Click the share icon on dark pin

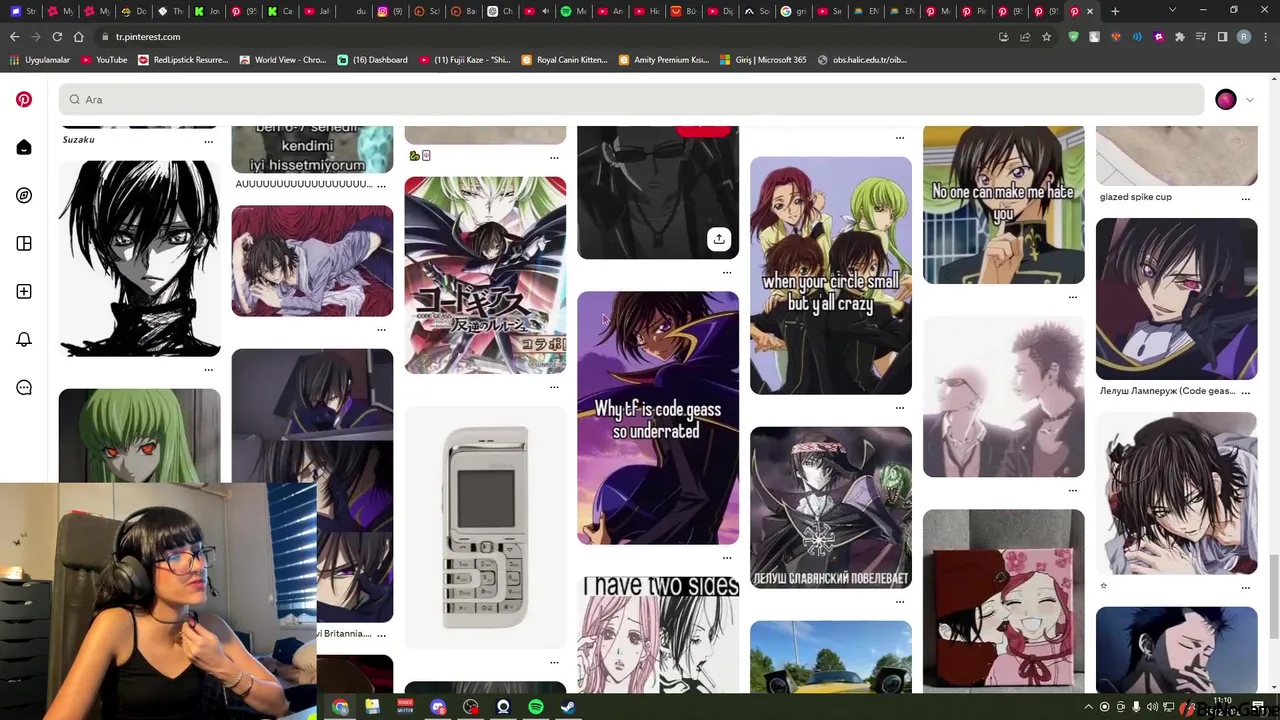[x=719, y=239]
